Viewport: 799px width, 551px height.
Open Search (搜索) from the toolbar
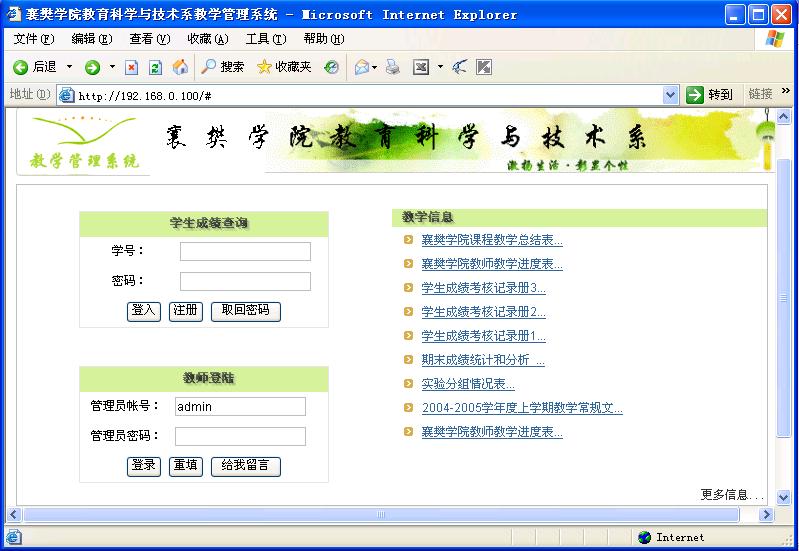tap(222, 67)
